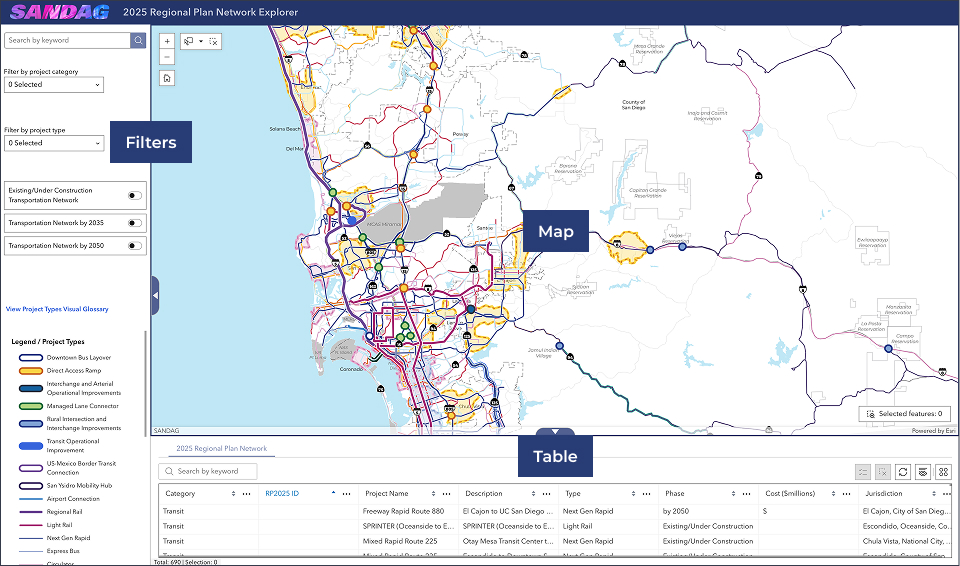The width and height of the screenshot is (960, 566).
Task: Open select tool options dropdown arrow
Action: [201, 42]
